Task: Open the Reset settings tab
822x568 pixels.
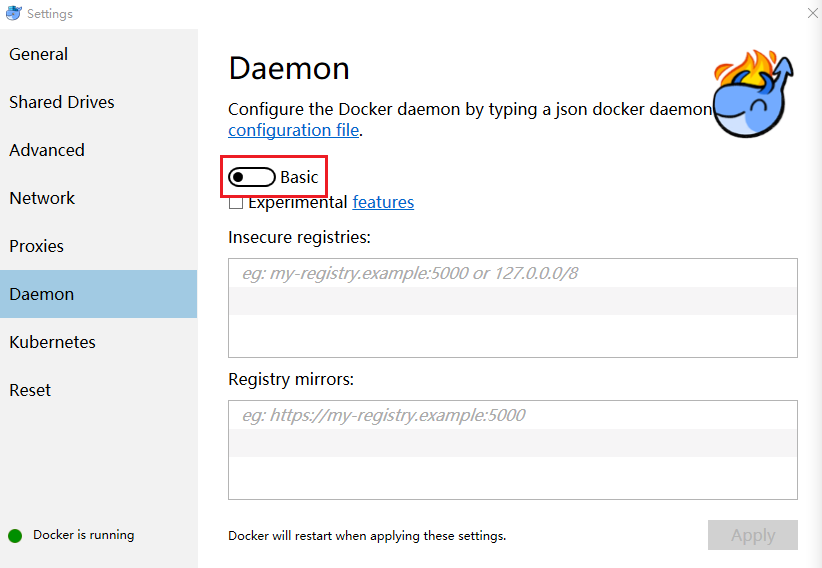Action: (x=99, y=390)
